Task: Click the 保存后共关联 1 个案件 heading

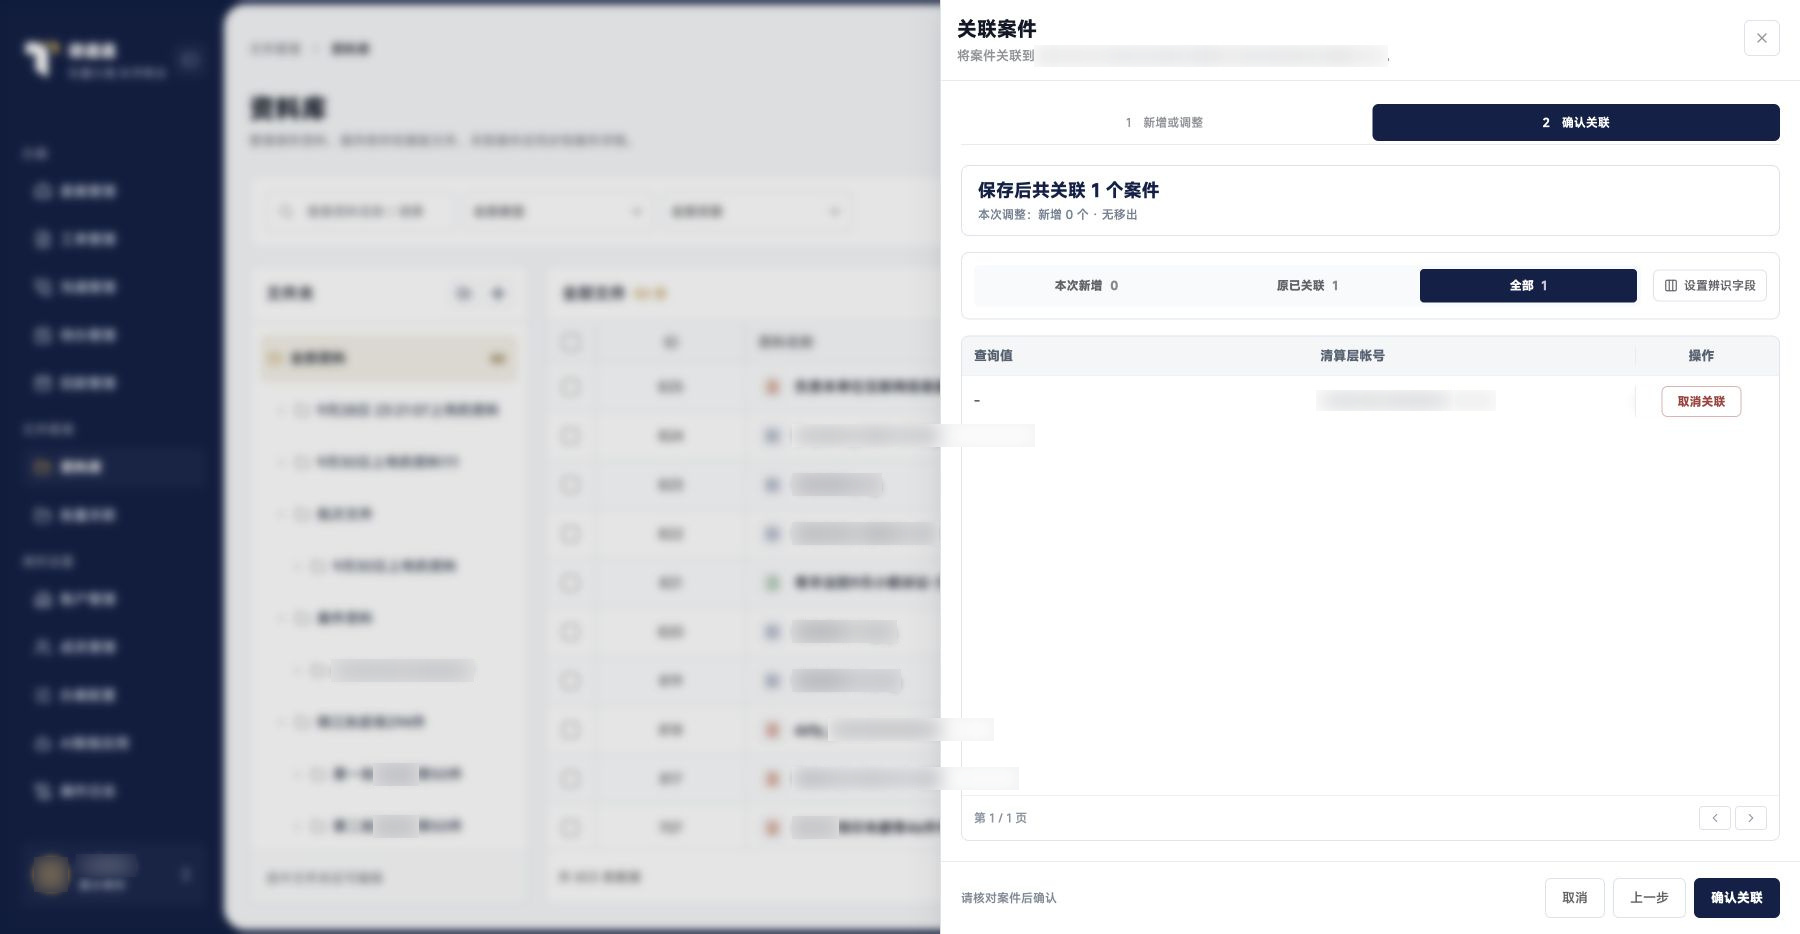Action: click(1068, 190)
